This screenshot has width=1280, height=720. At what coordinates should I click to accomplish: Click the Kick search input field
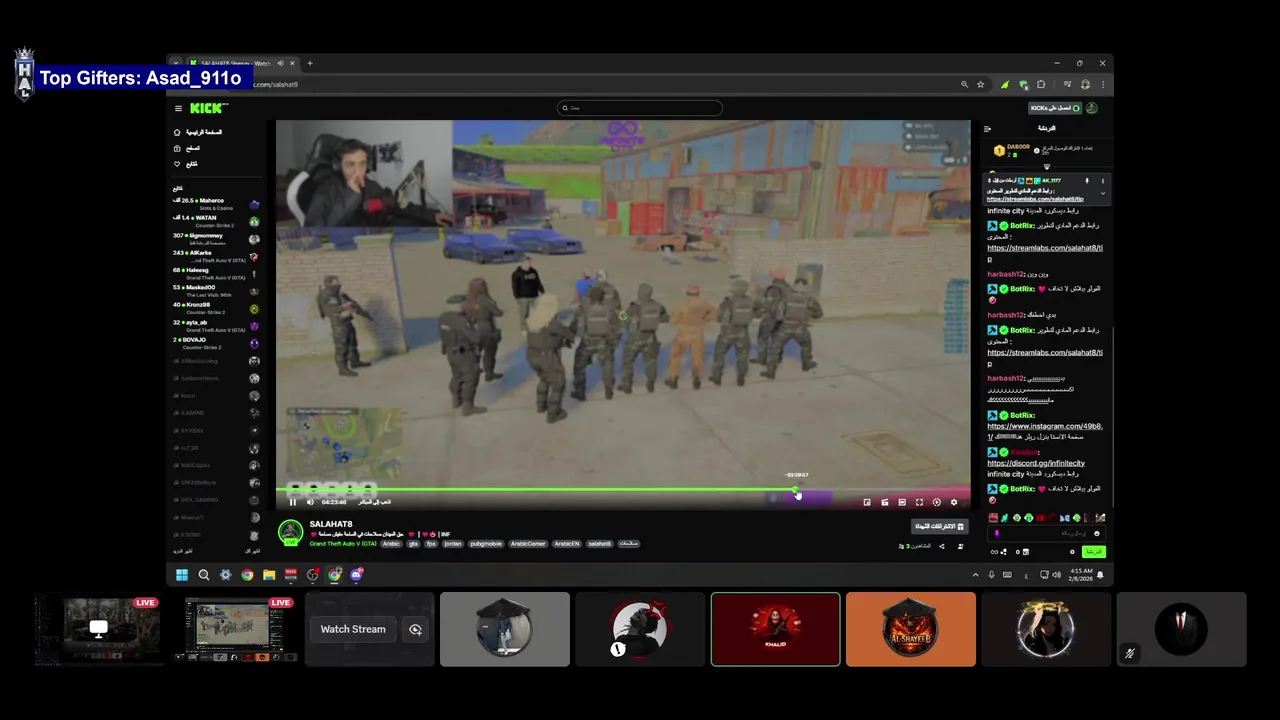tap(640, 108)
